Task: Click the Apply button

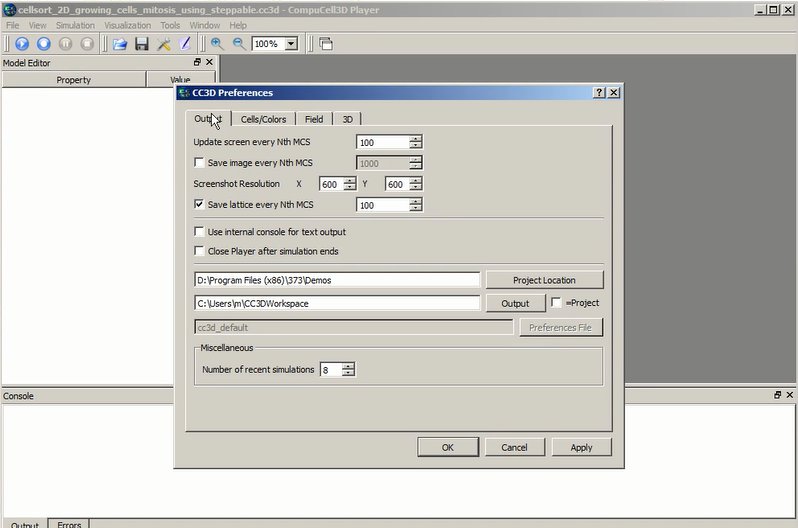Action: tap(581, 447)
